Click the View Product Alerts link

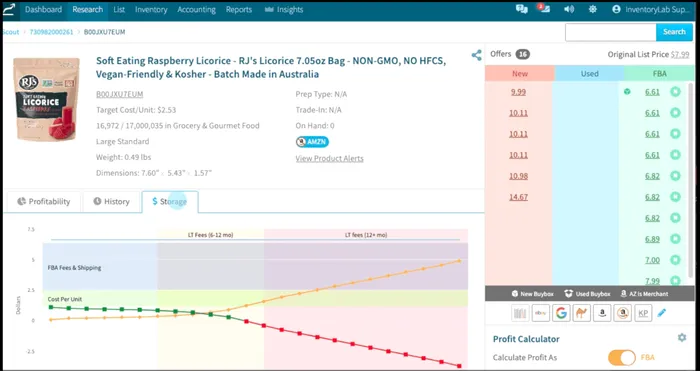tap(329, 158)
